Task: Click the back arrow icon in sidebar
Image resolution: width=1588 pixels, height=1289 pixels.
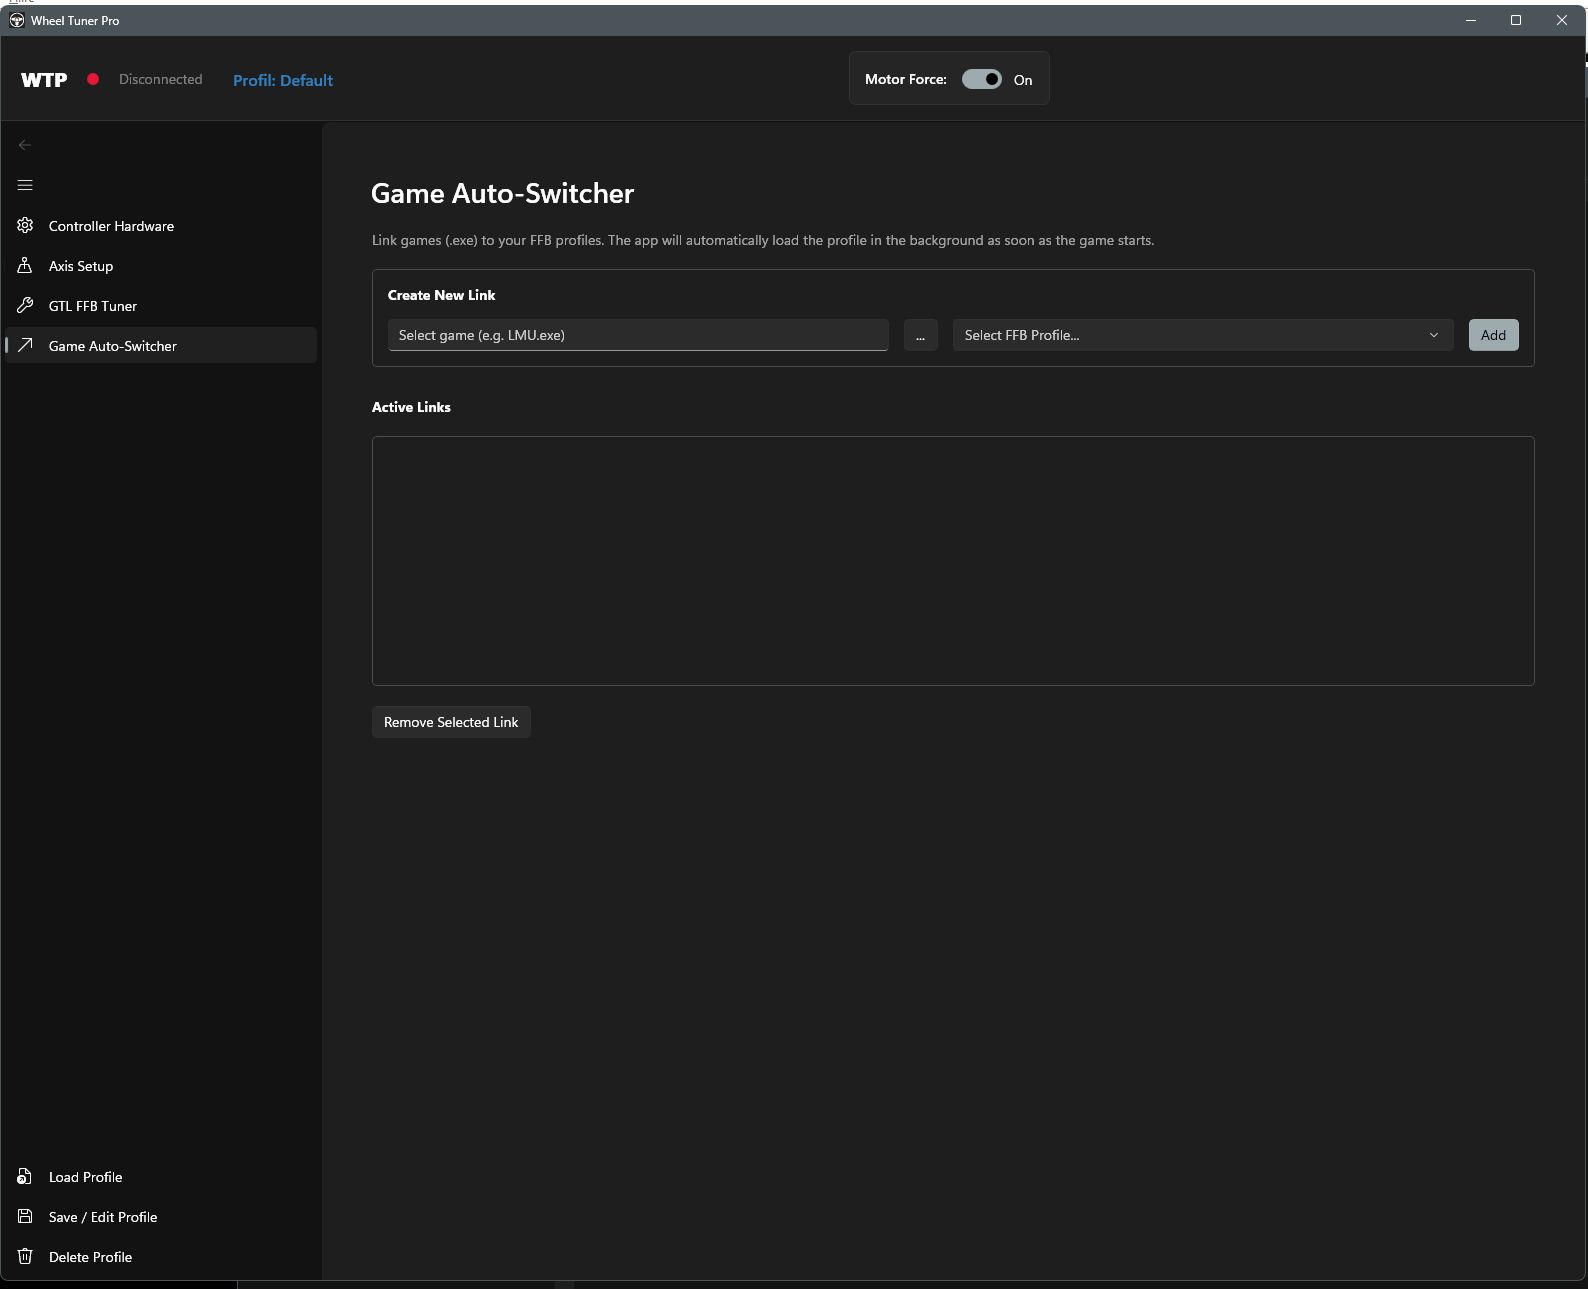Action: tap(25, 145)
